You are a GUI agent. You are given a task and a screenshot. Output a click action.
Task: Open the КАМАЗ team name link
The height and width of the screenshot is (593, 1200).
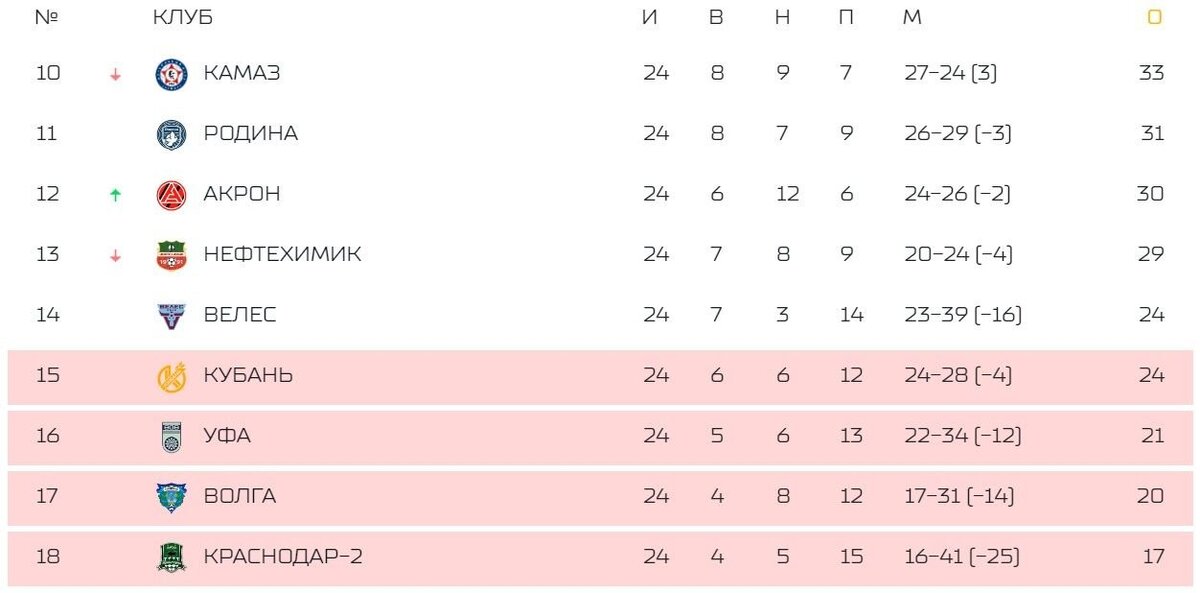pos(241,73)
